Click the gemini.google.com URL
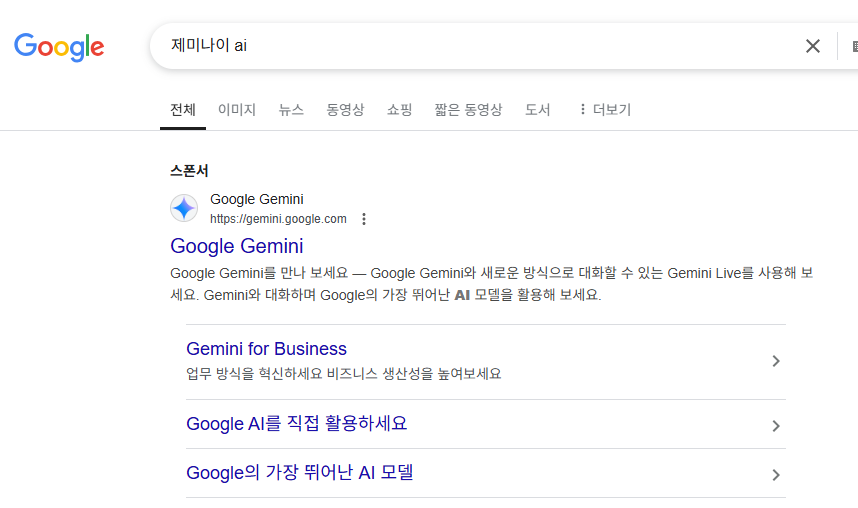 tap(278, 219)
